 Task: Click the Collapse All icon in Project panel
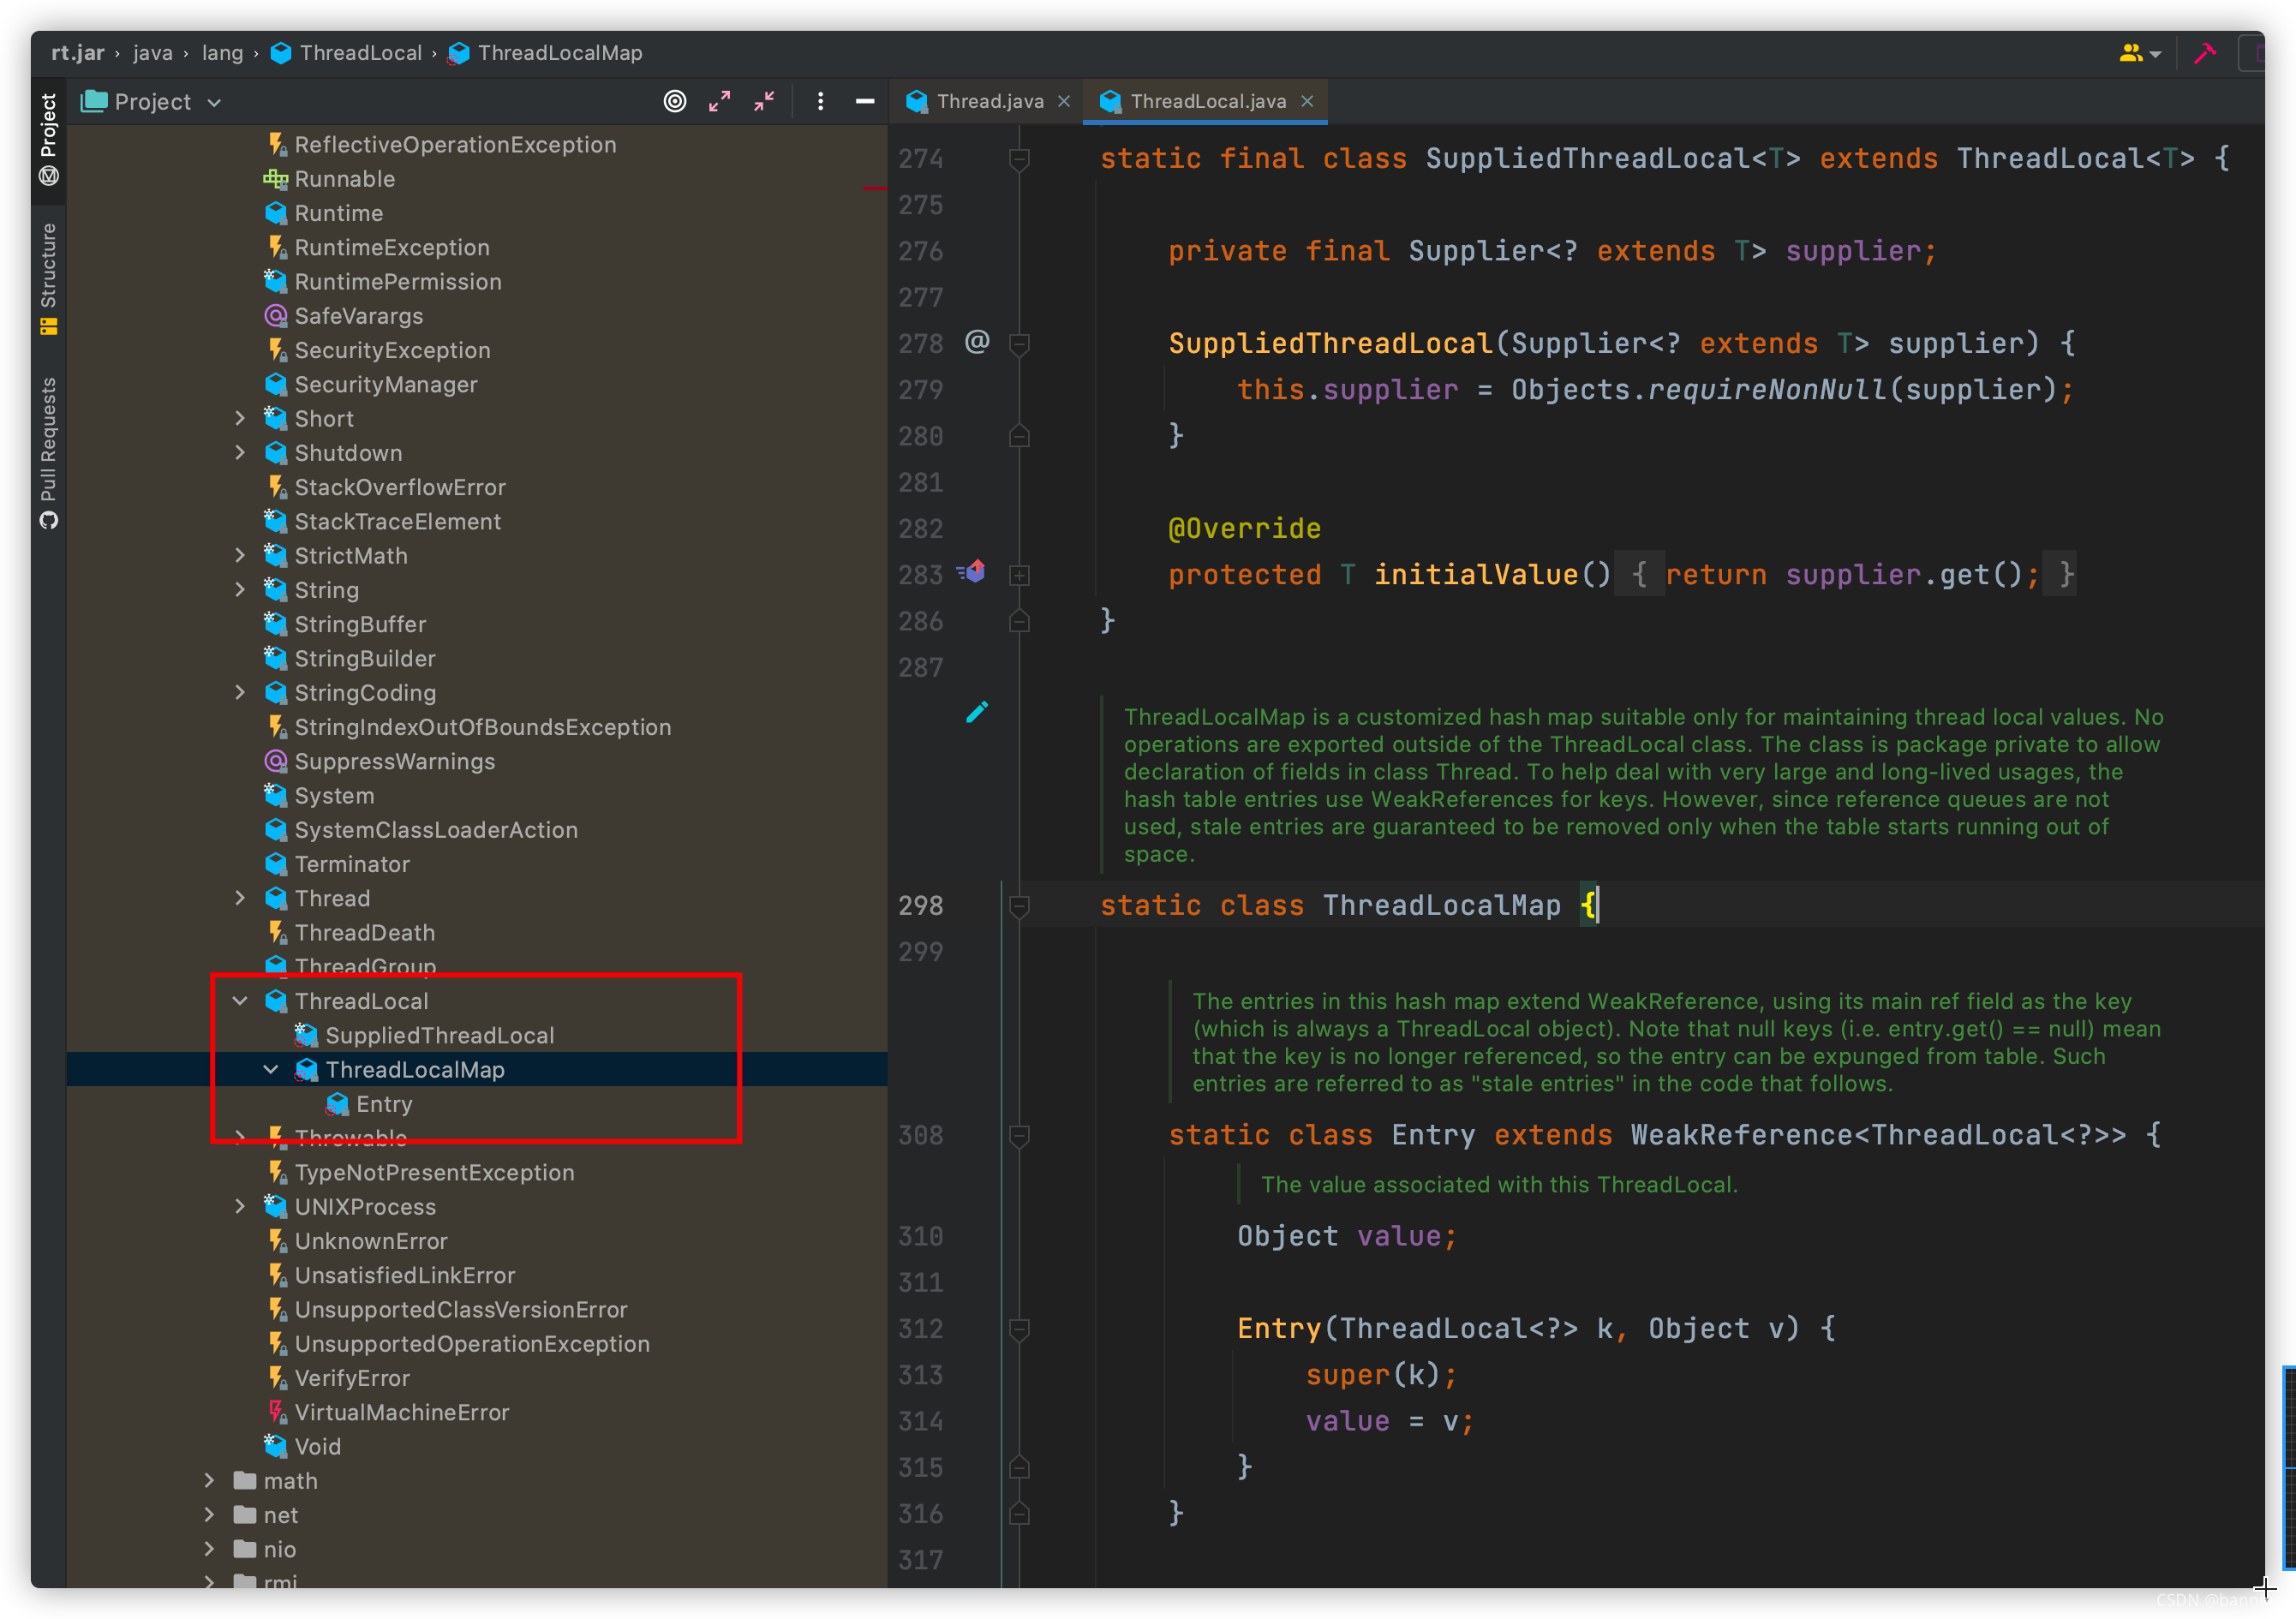[764, 101]
